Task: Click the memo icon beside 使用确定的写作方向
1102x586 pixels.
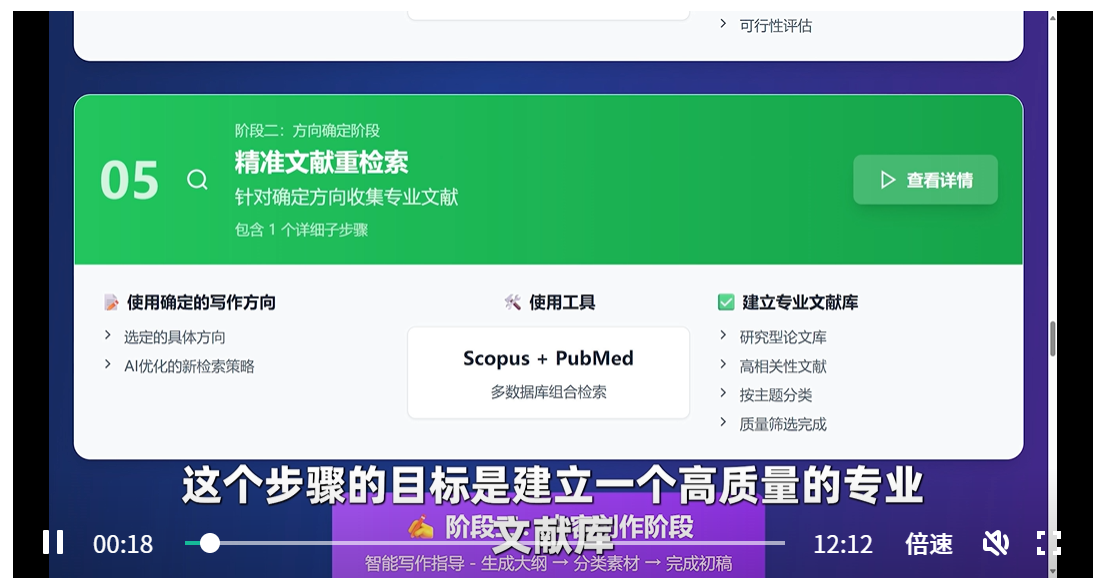Action: tap(111, 302)
